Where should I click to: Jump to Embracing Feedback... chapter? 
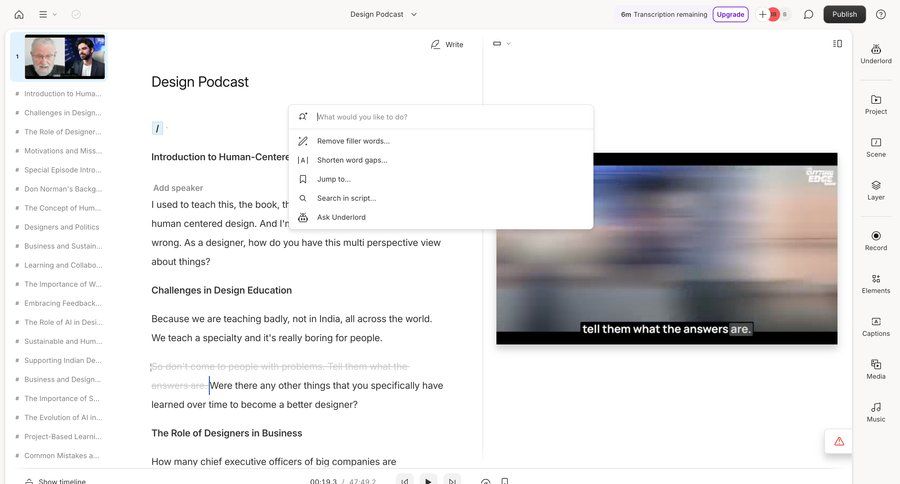63,303
